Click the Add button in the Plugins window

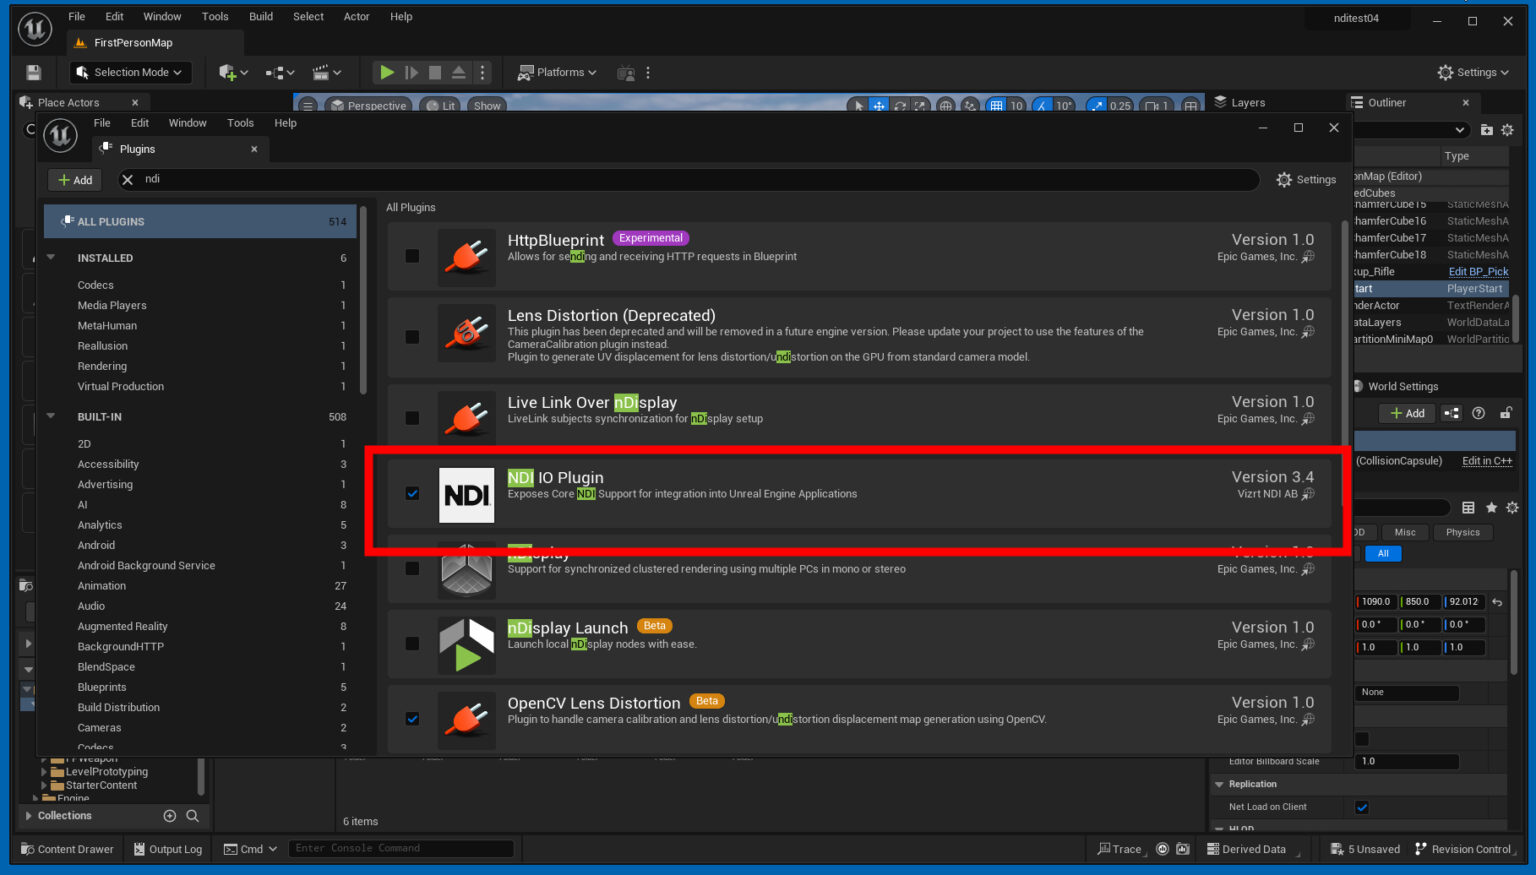coord(74,179)
